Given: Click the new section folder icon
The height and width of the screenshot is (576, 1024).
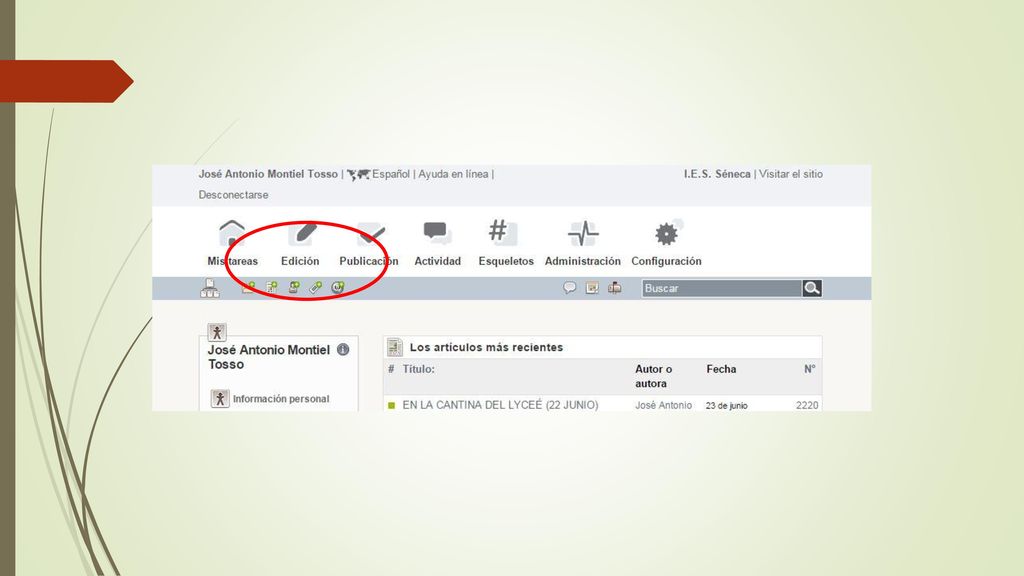Looking at the screenshot, I should click(249, 287).
